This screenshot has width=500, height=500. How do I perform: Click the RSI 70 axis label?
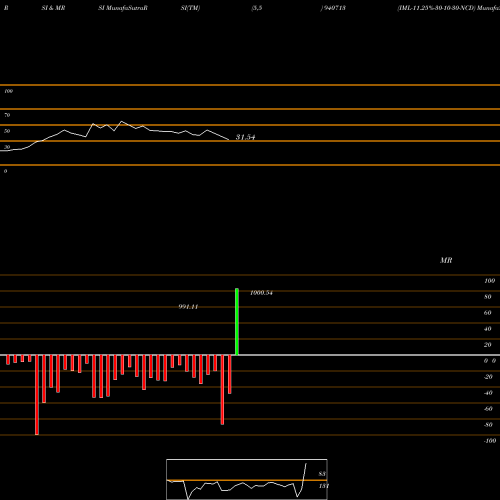click(x=7, y=115)
